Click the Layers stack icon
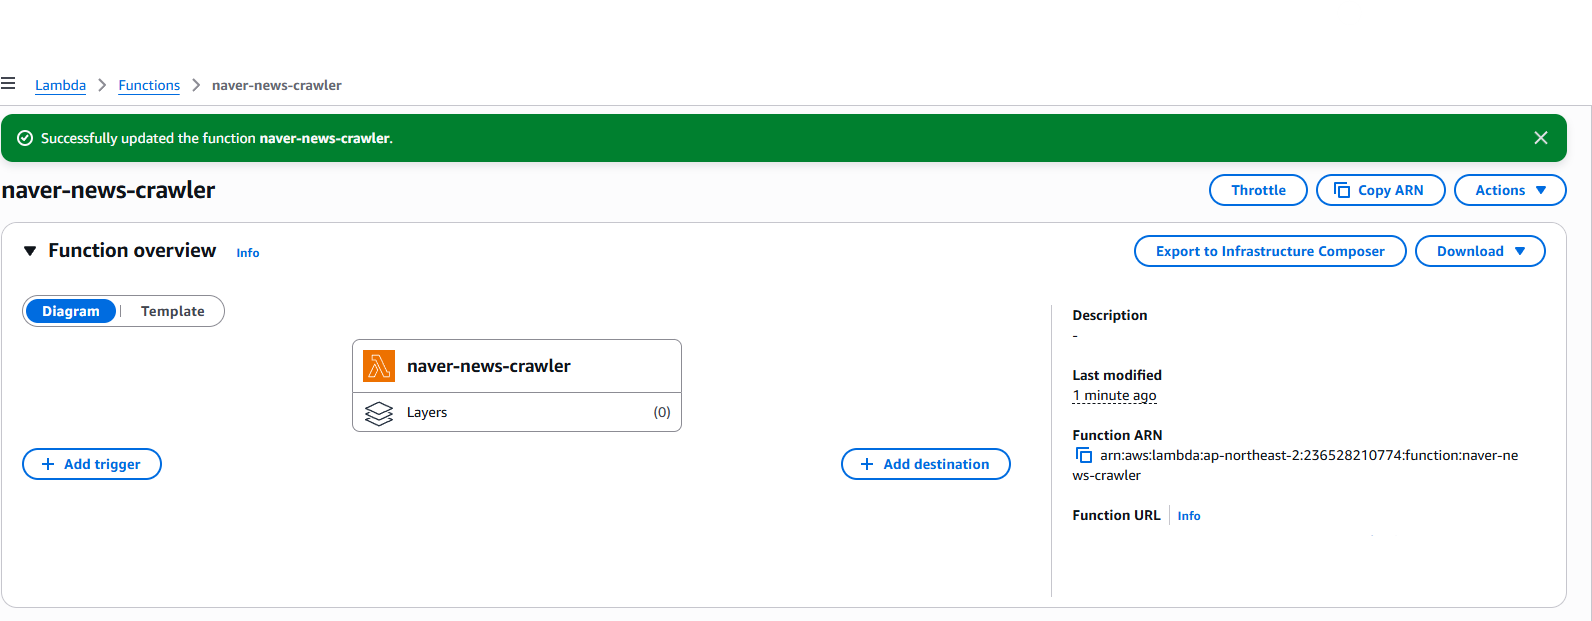Viewport: 1592px width, 621px height. point(379,412)
